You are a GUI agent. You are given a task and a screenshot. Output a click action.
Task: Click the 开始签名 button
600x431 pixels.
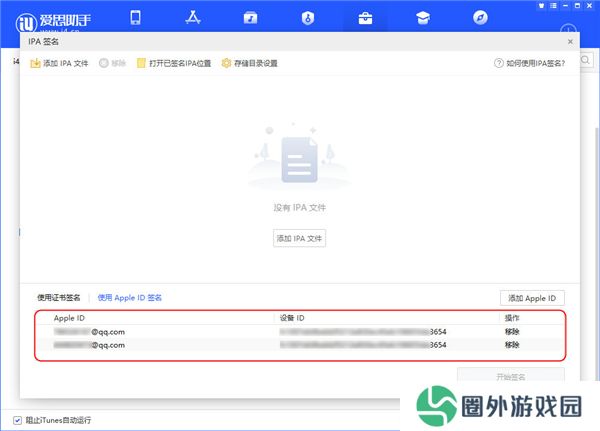(x=511, y=375)
